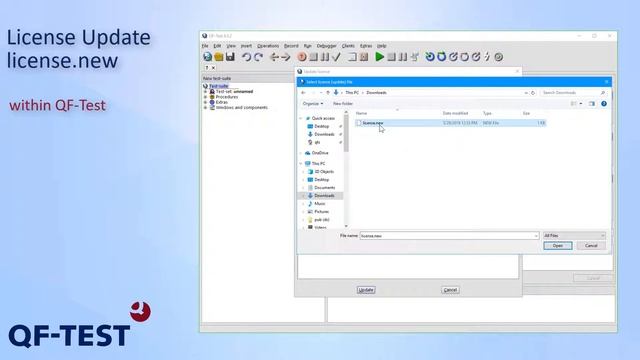Image resolution: width=640 pixels, height=360 pixels.
Task: Open the Help menu
Action: click(x=382, y=46)
